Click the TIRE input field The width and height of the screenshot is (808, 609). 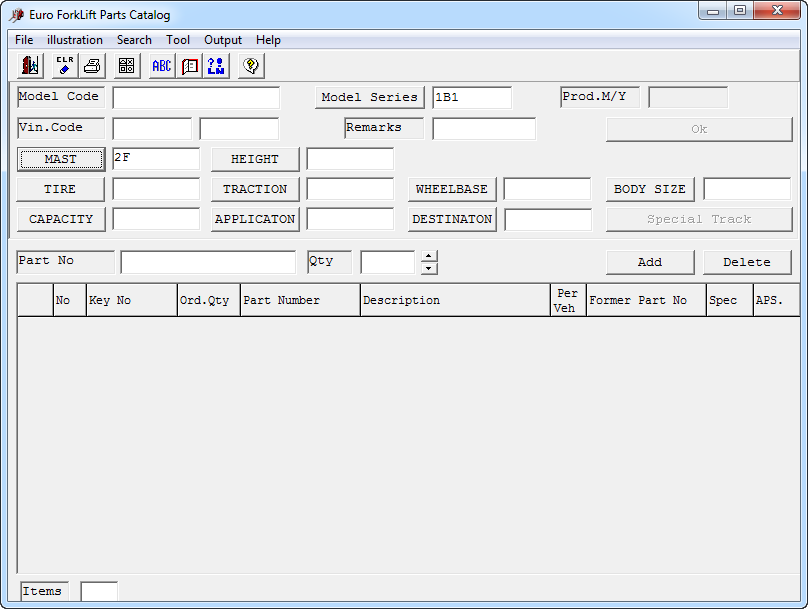pyautogui.click(x=156, y=189)
